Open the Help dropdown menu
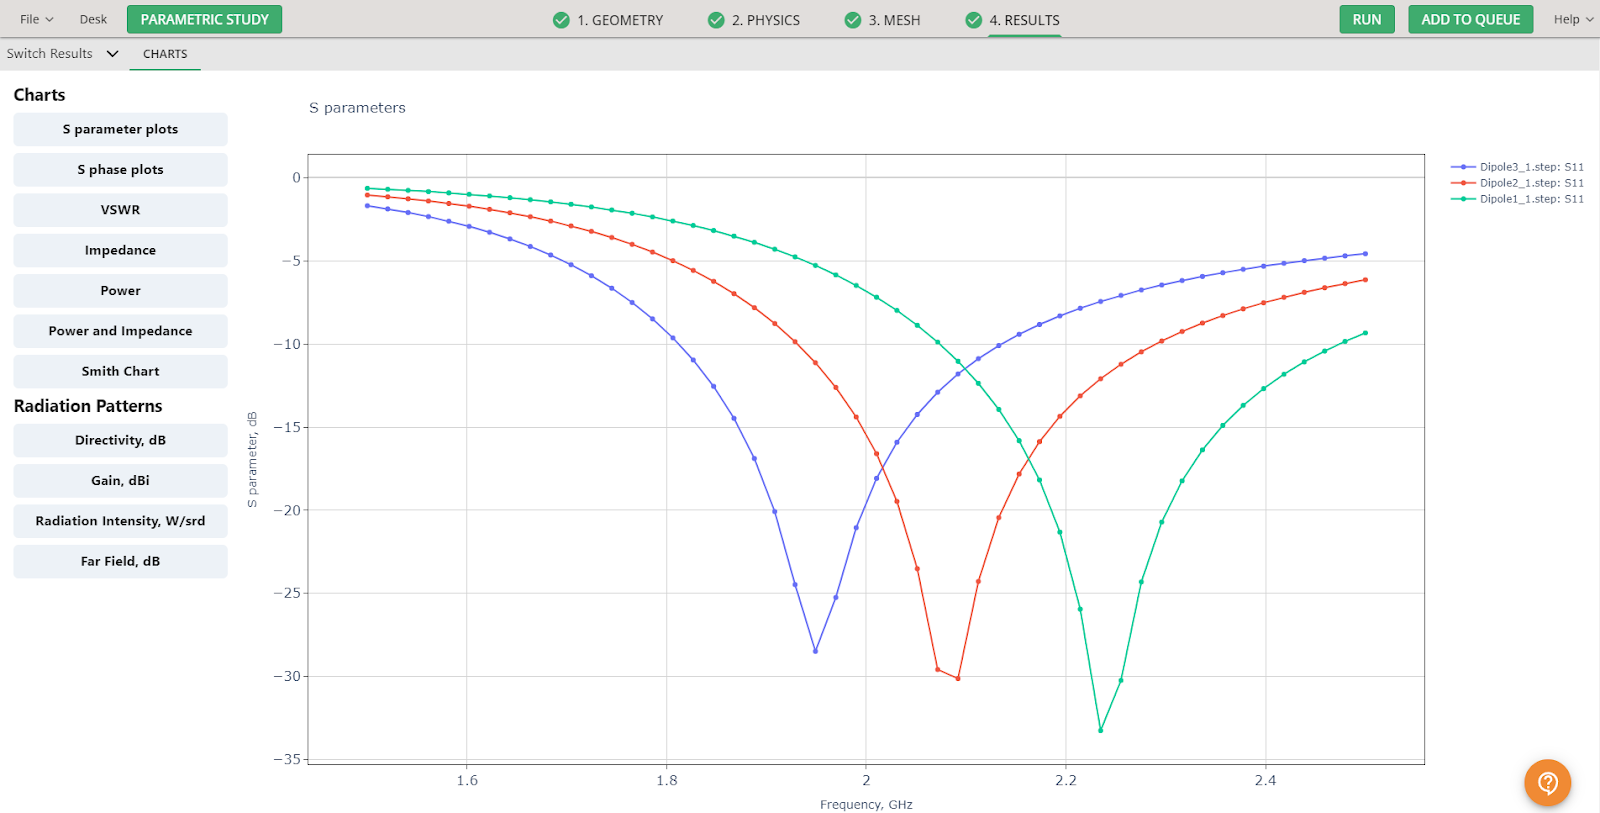The image size is (1600, 813). click(1573, 19)
